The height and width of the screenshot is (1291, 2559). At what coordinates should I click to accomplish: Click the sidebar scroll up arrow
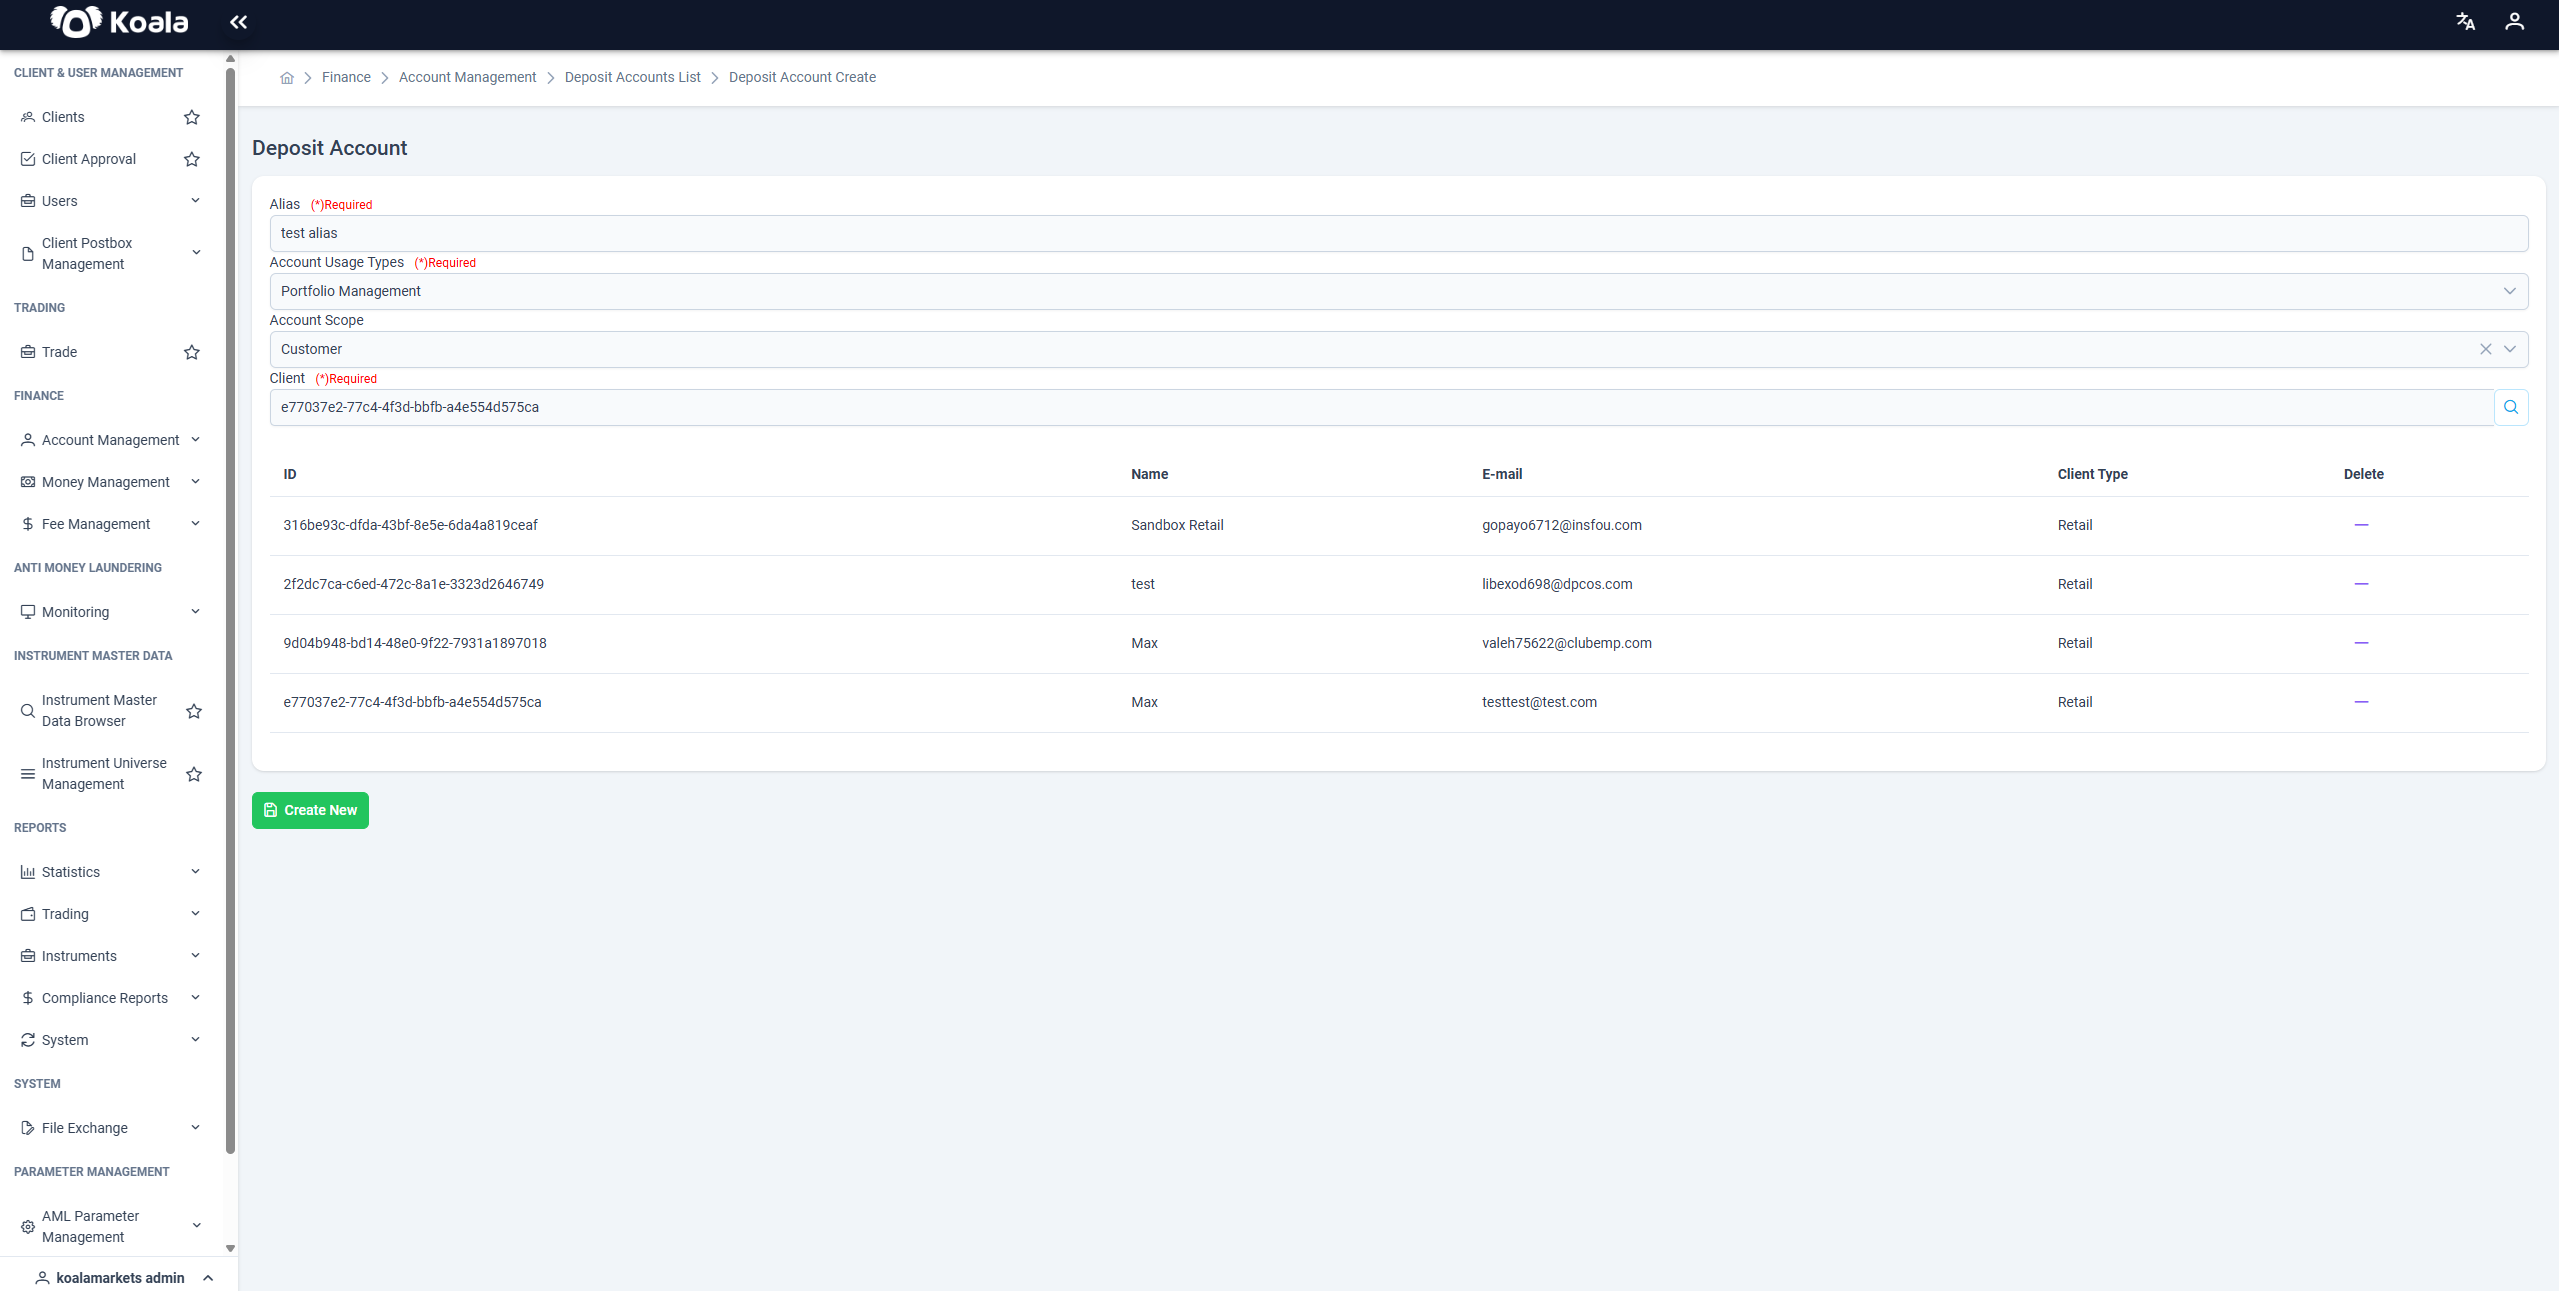point(230,58)
